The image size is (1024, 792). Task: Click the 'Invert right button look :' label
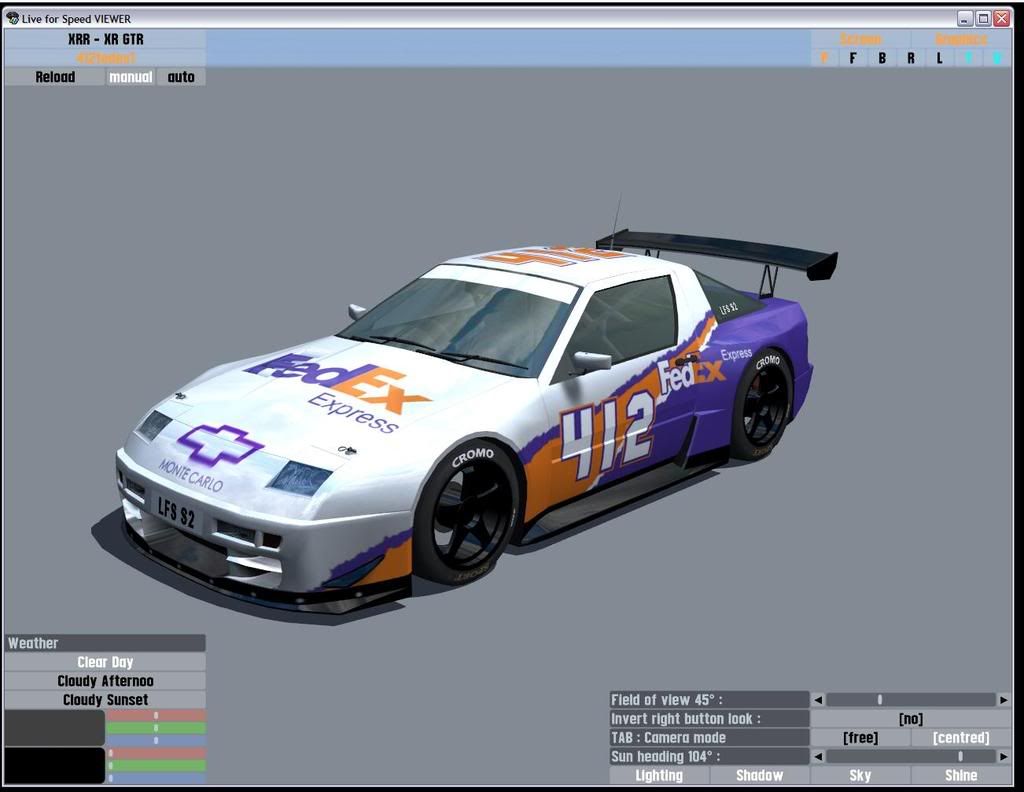click(709, 719)
